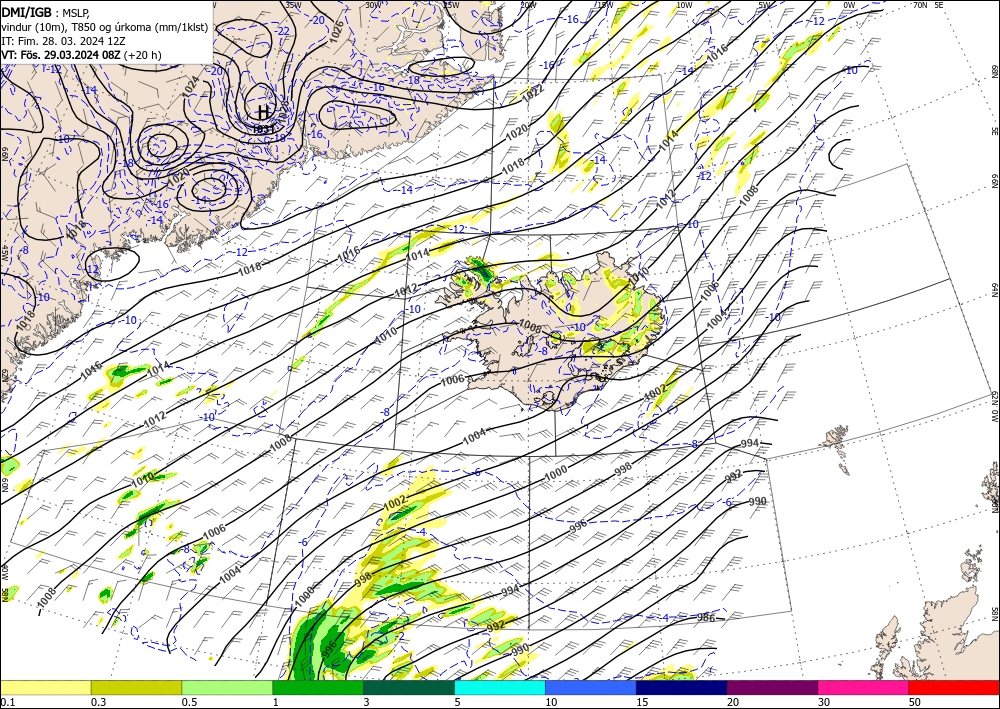Click the yellow 0.1 legend color band
1000x709 pixels.
[x=45, y=687]
